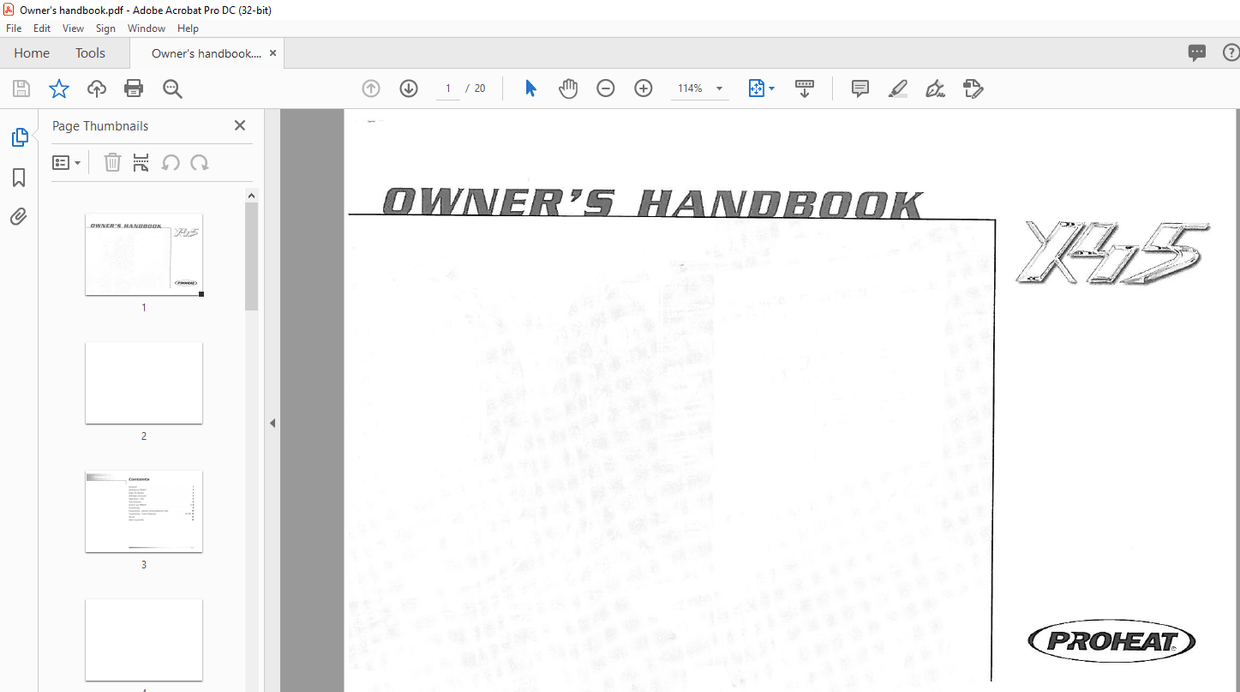Open the thumbnail panel options menu
Image resolution: width=1240 pixels, height=692 pixels.
pyautogui.click(x=66, y=162)
